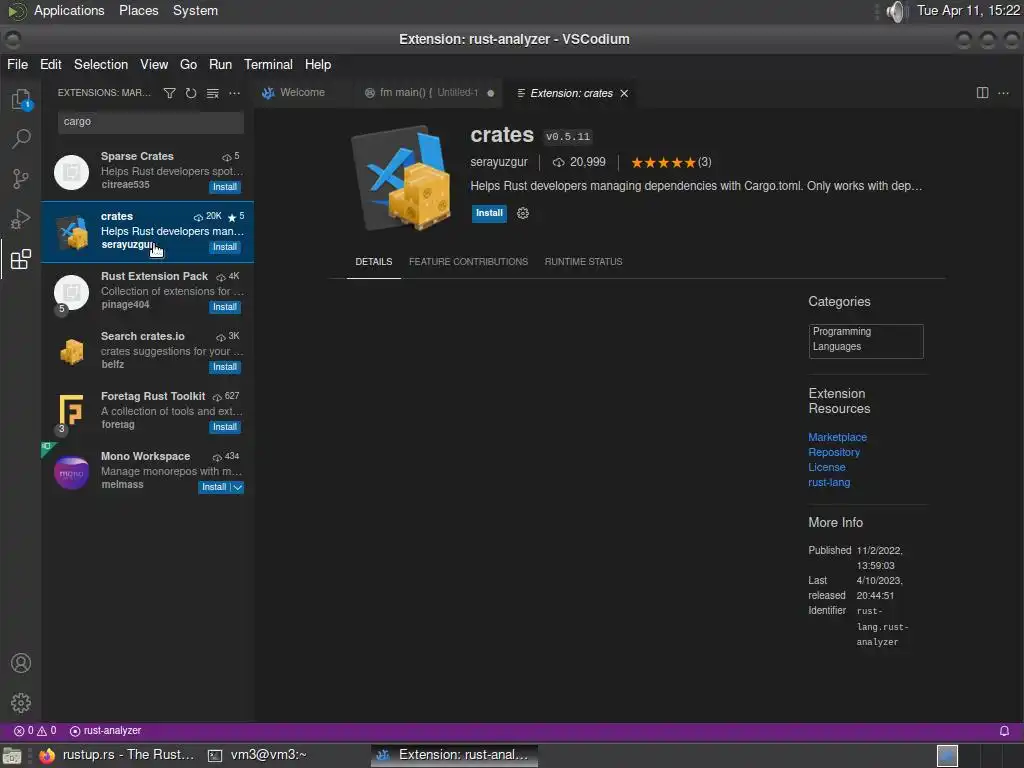Open the Accounts menu icon
Image resolution: width=1024 pixels, height=768 pixels.
click(21, 663)
